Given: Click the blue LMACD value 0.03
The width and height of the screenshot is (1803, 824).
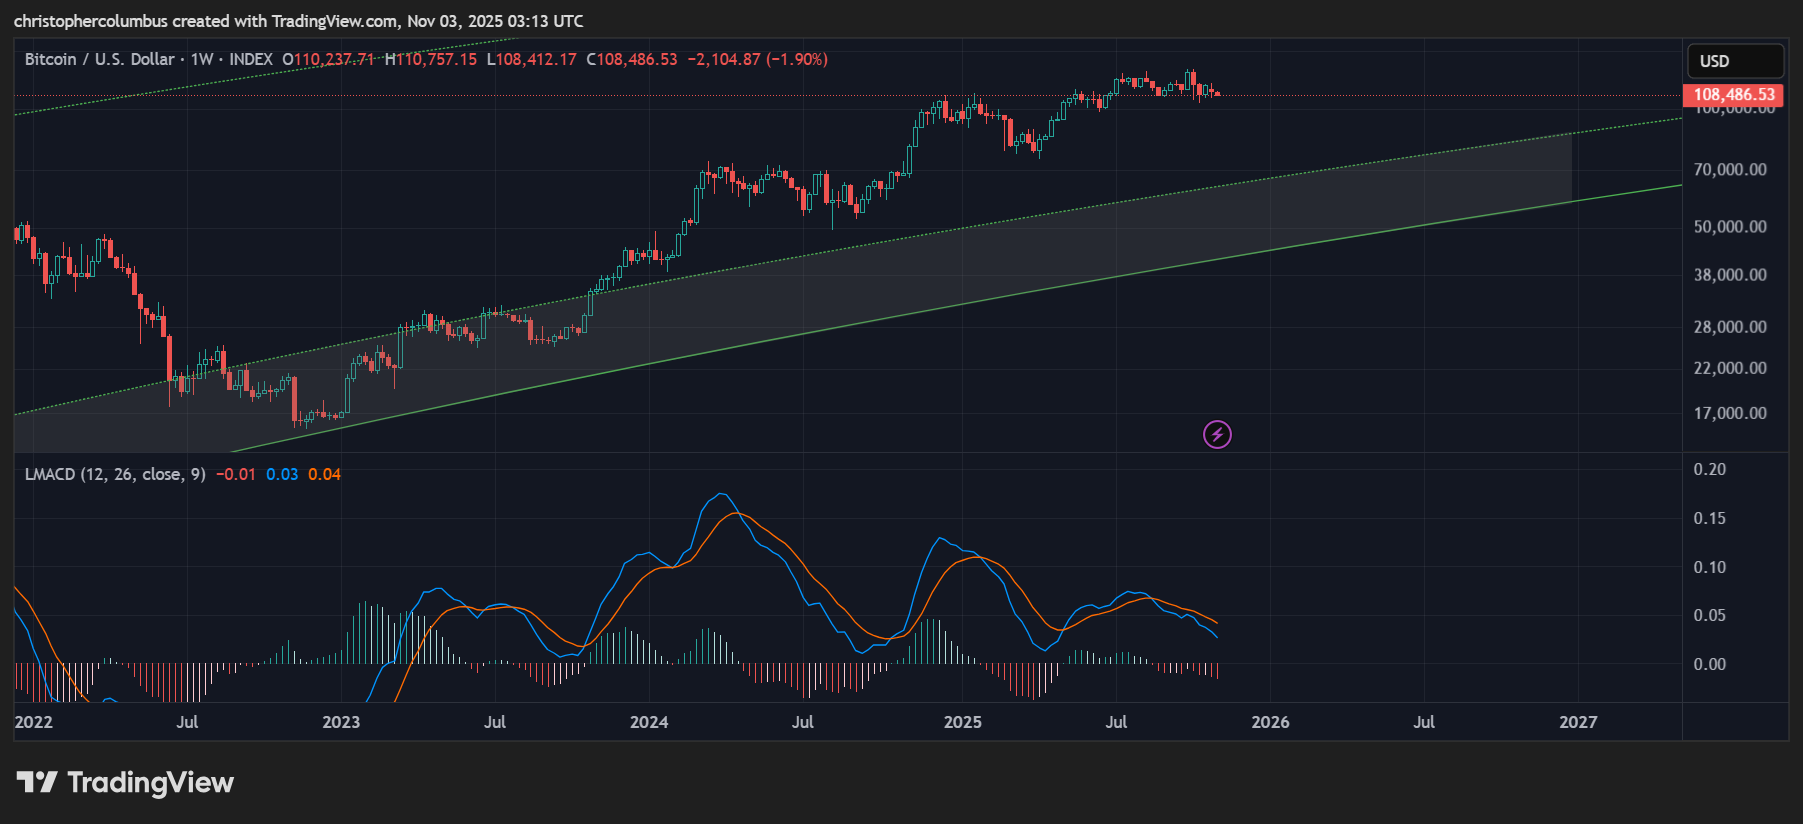Looking at the screenshot, I should pos(282,474).
